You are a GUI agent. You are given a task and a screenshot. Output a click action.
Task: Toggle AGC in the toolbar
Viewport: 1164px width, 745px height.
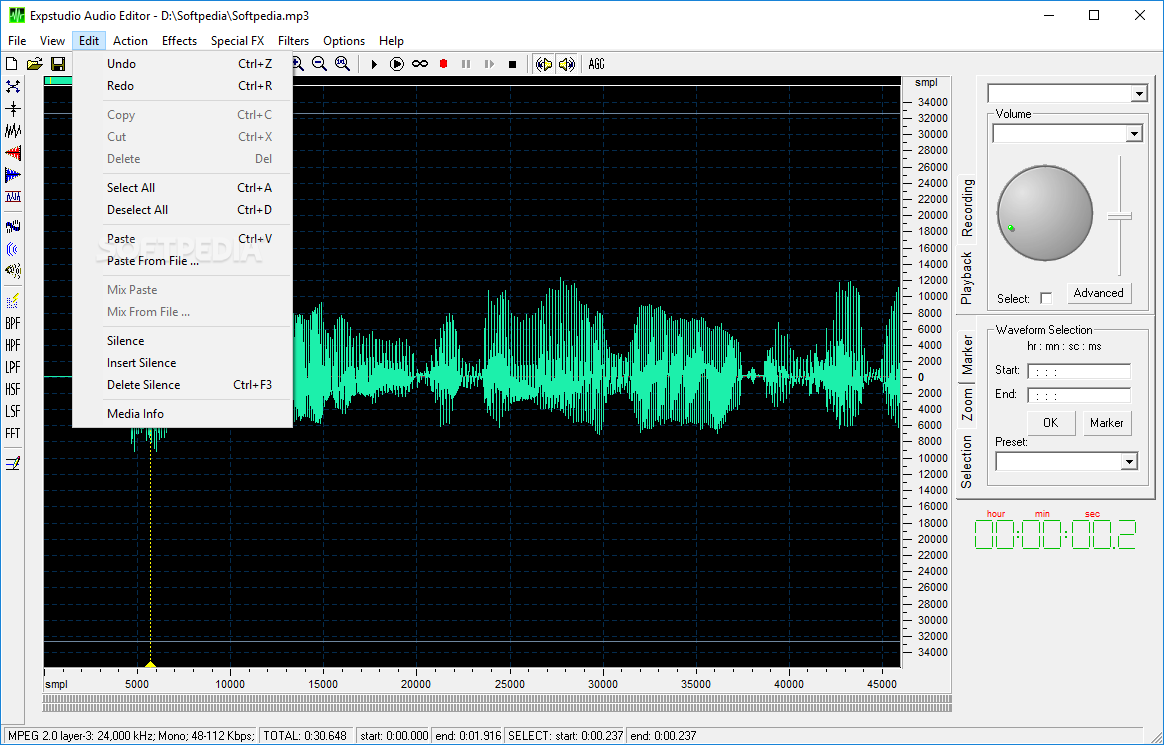(x=596, y=65)
